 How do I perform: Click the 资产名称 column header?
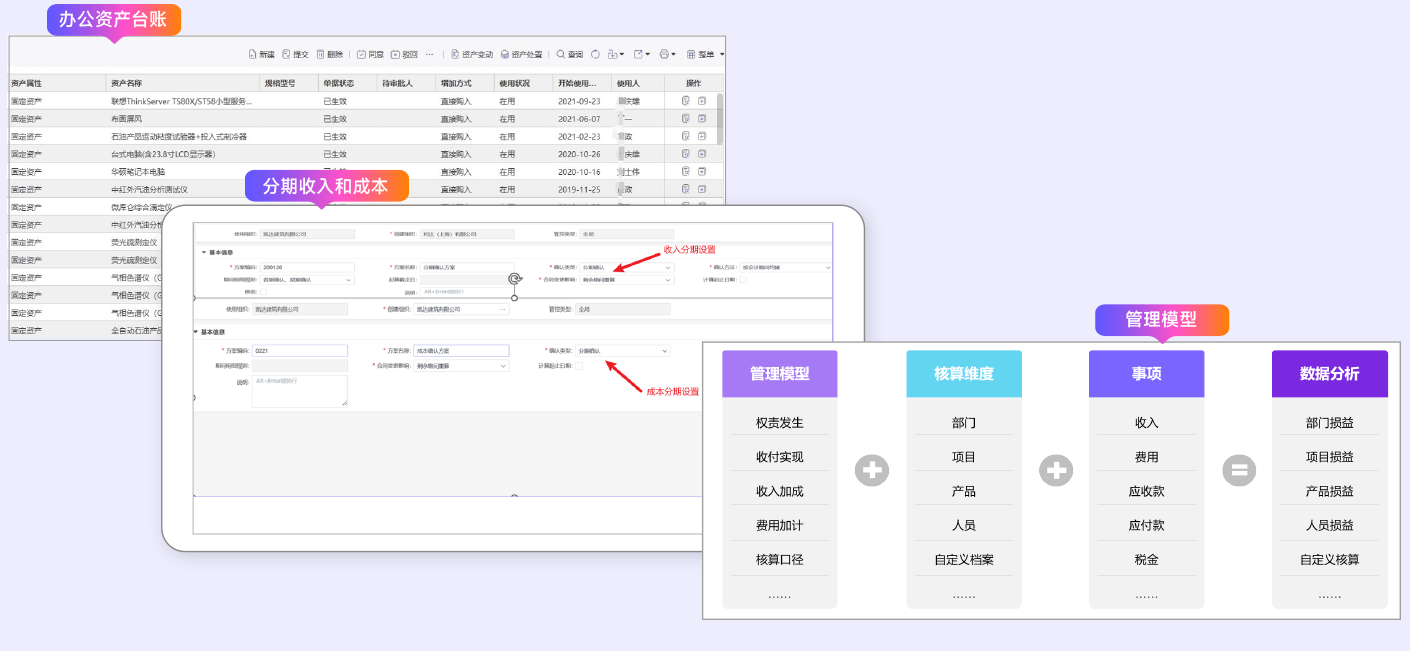click(x=126, y=83)
